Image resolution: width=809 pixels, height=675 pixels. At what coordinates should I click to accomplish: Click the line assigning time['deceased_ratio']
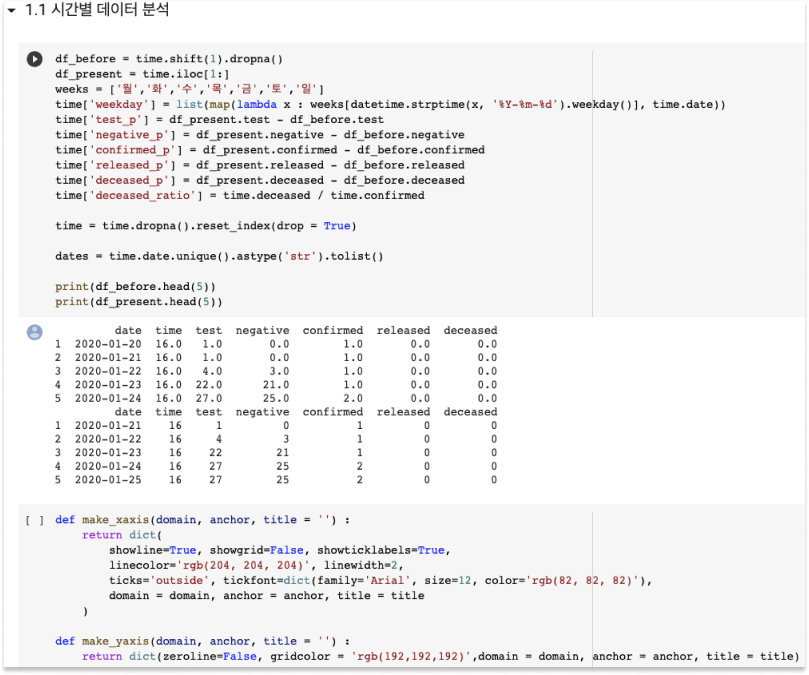pos(240,195)
